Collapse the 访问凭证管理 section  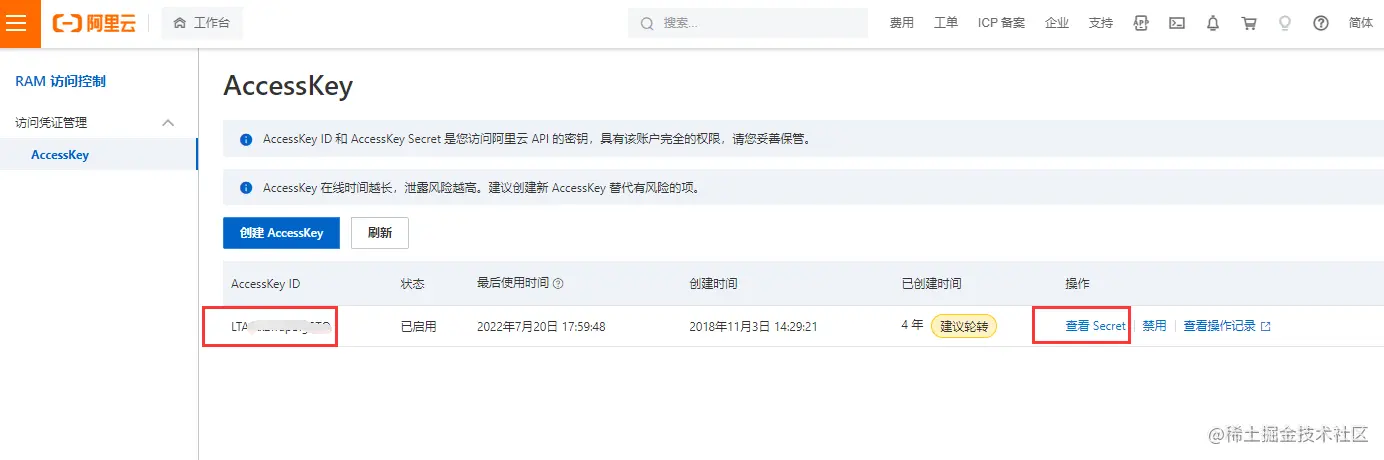point(98,123)
